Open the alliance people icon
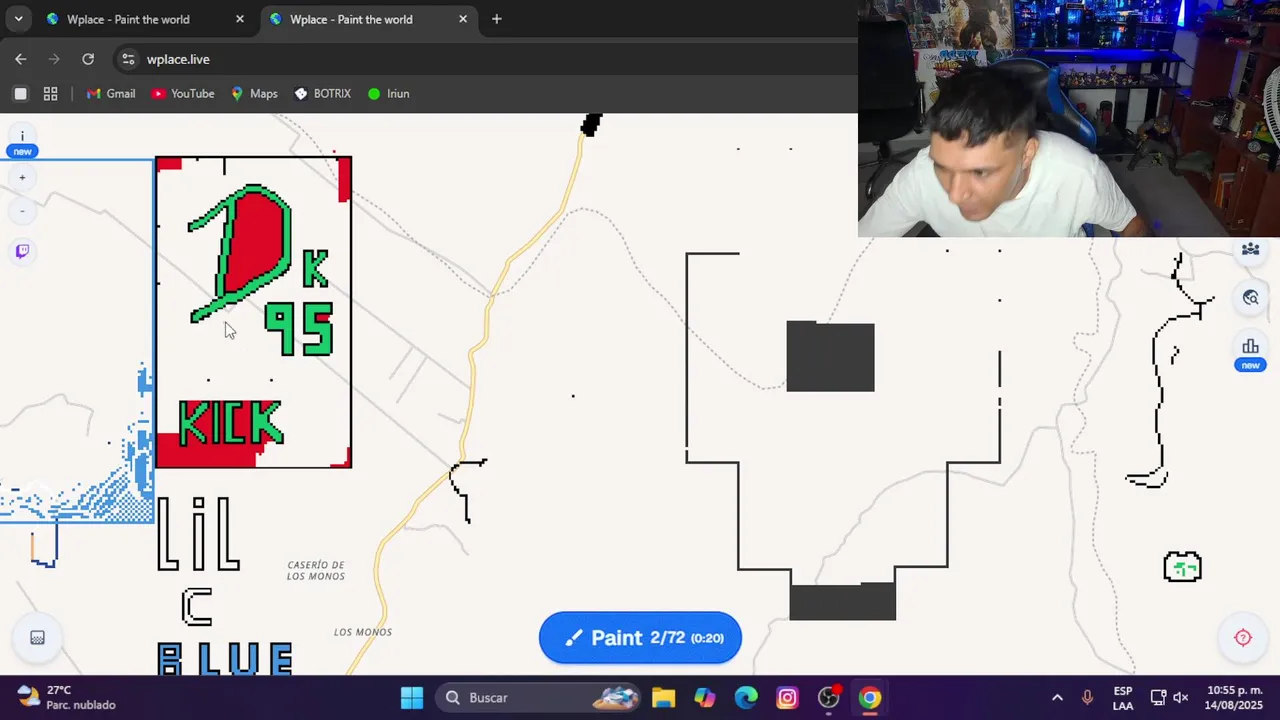This screenshot has width=1280, height=720. (1250, 249)
